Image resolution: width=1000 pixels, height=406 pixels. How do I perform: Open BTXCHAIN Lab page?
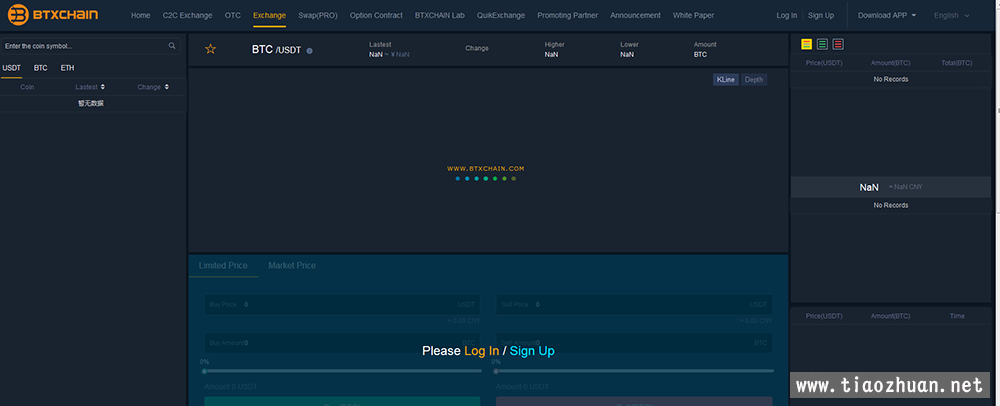pyautogui.click(x=439, y=15)
